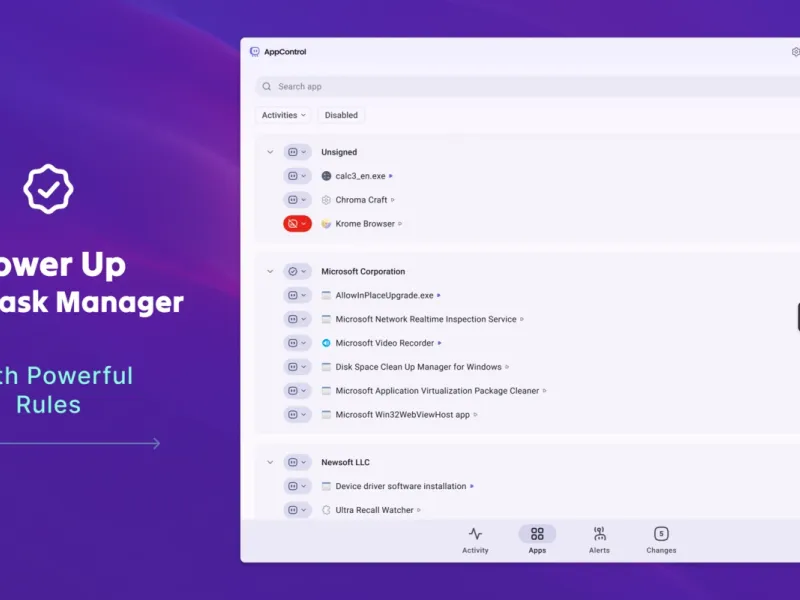Open rule dropdown for Microsoft Corporation group
800x600 pixels.
tap(297, 271)
